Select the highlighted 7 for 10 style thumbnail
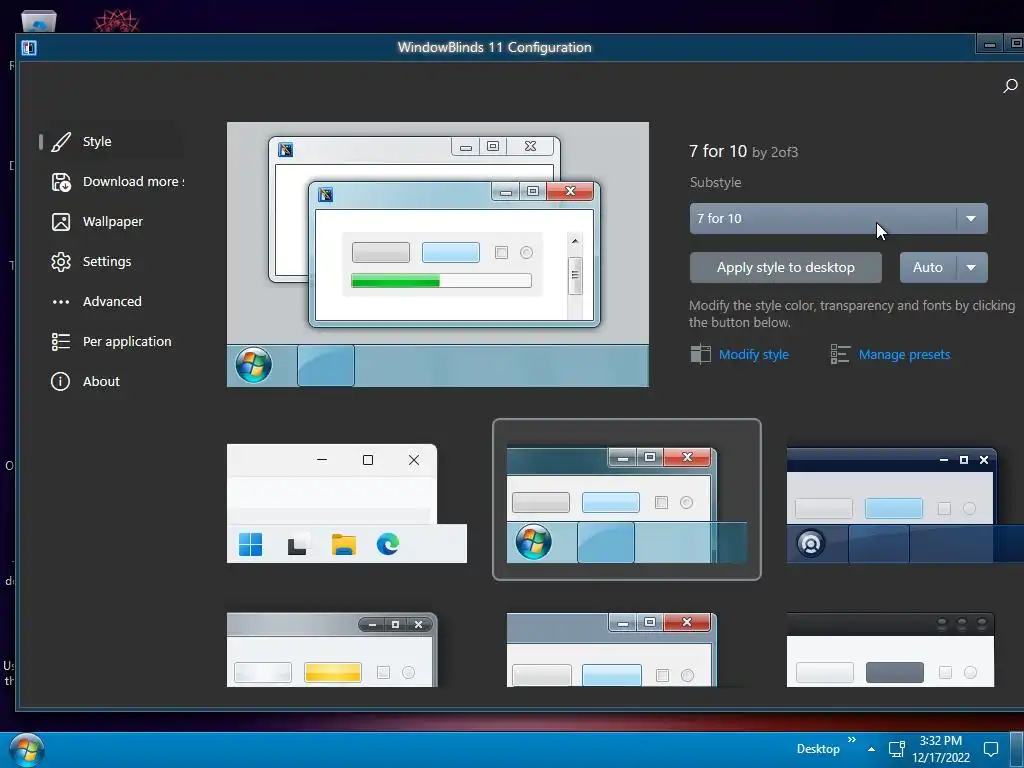 [x=626, y=500]
